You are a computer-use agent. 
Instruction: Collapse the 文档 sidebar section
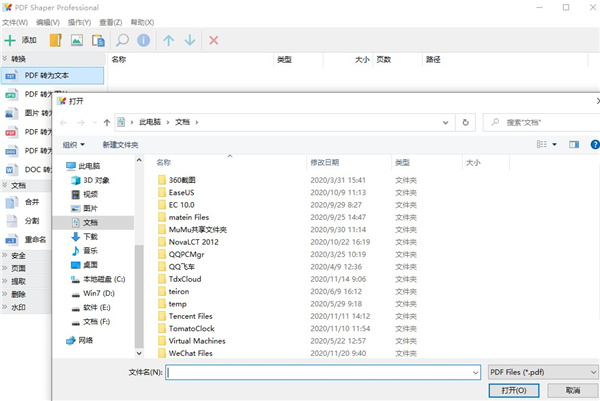click(5, 186)
